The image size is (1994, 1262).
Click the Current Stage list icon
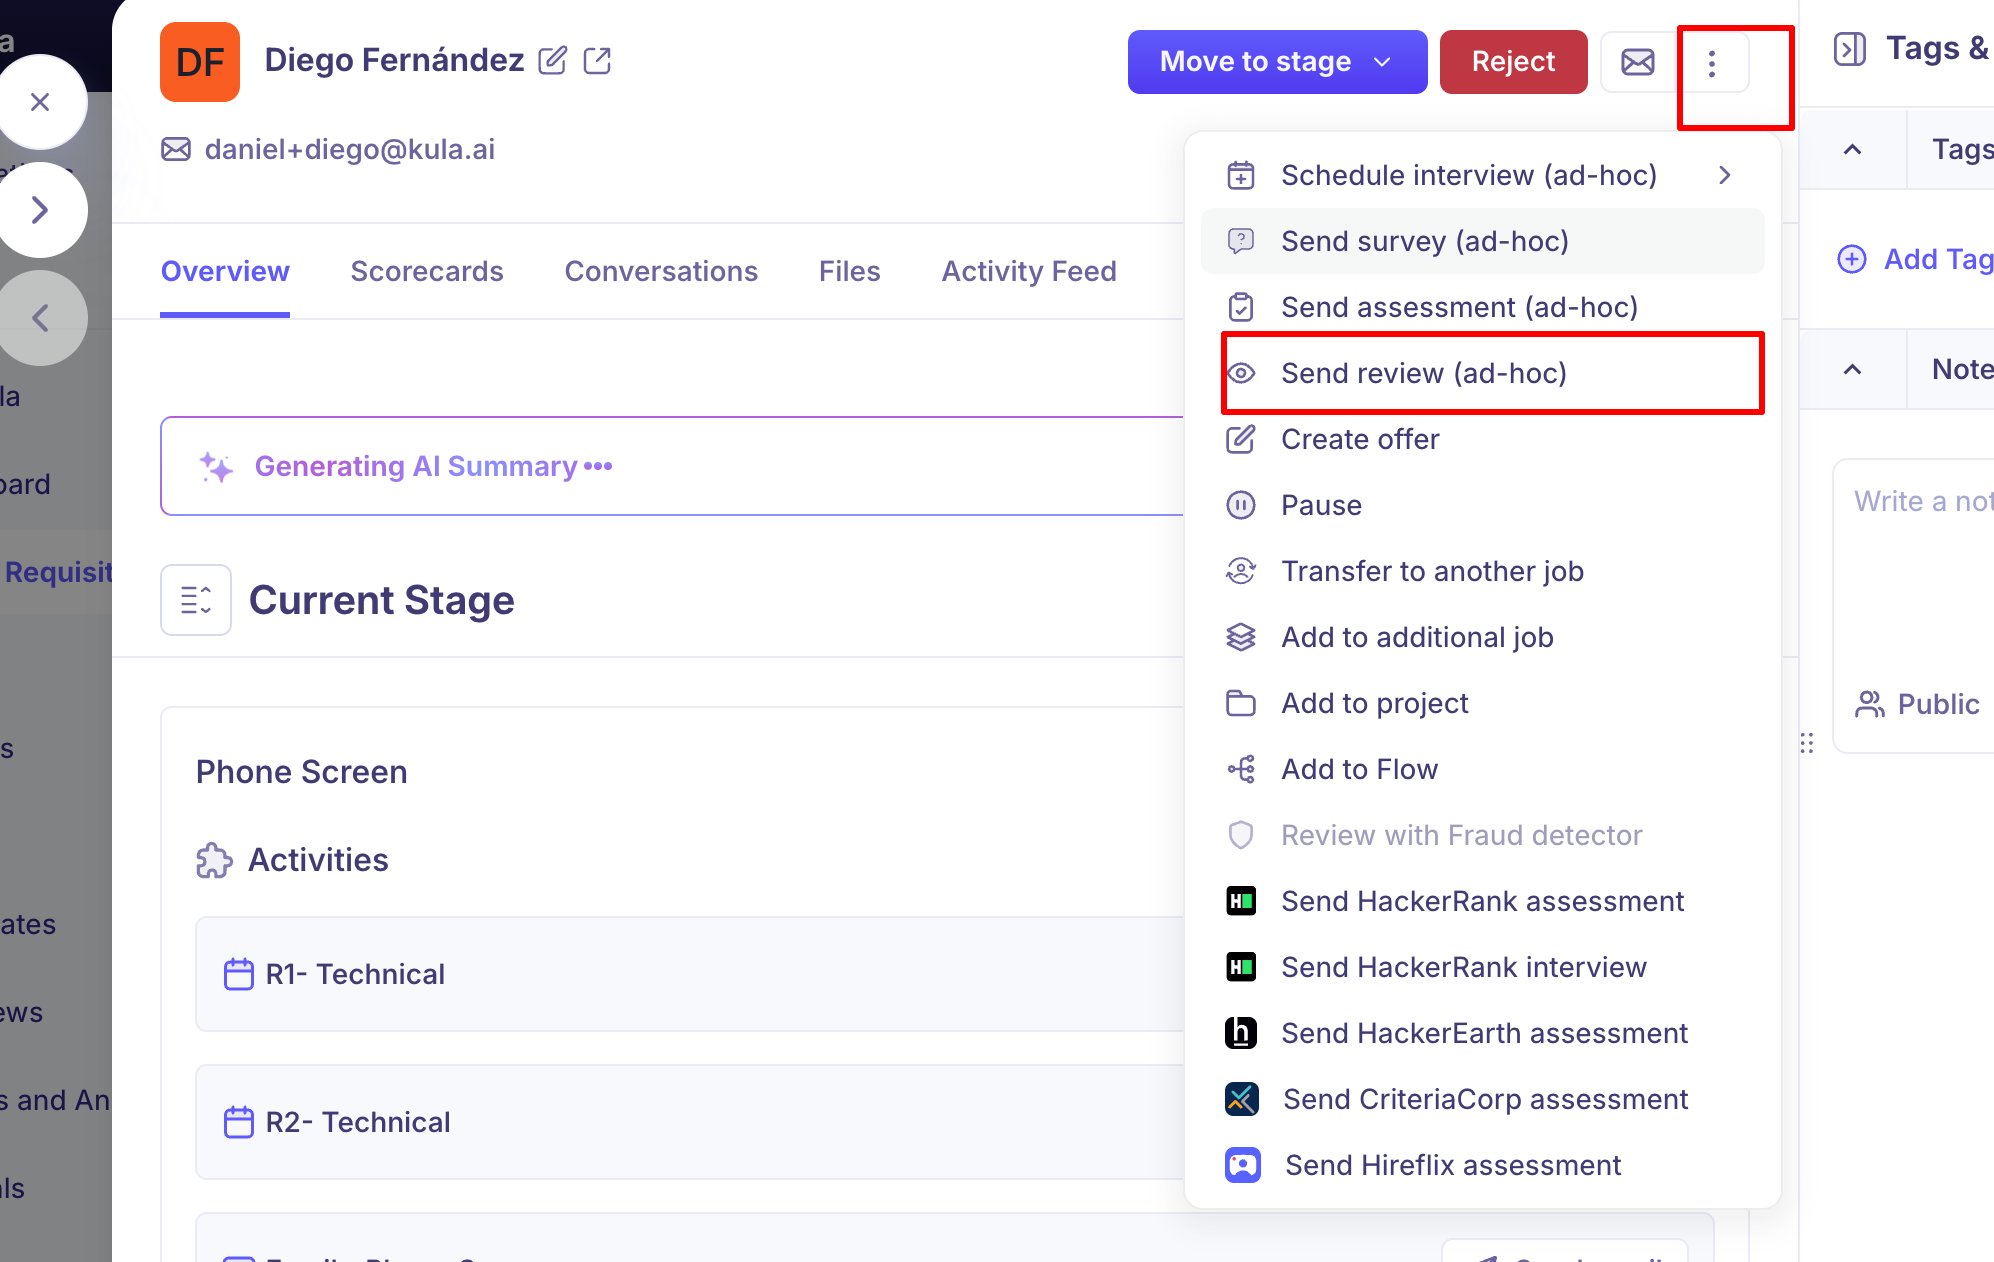196,600
